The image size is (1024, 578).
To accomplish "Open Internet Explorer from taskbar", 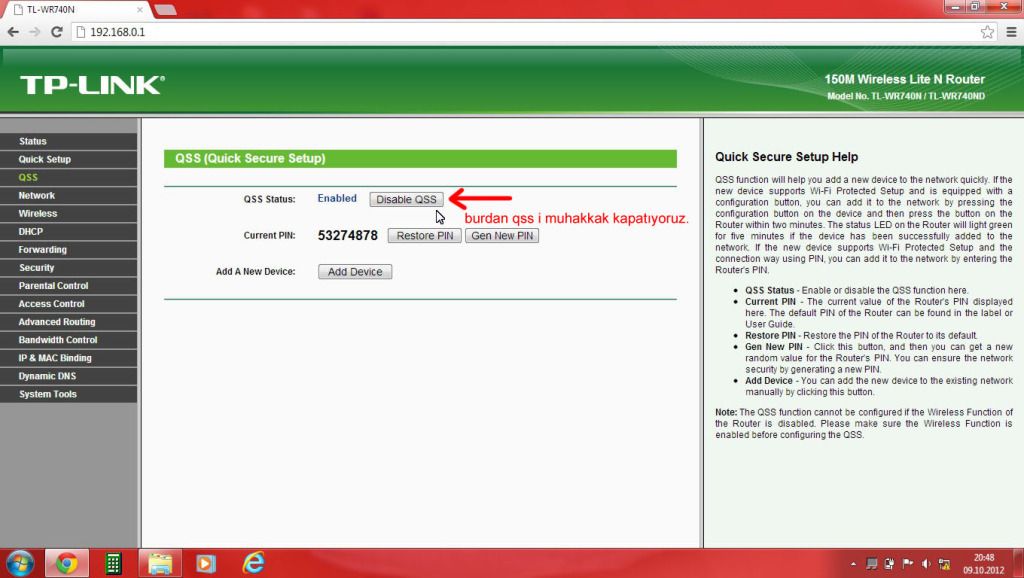I will 253,563.
